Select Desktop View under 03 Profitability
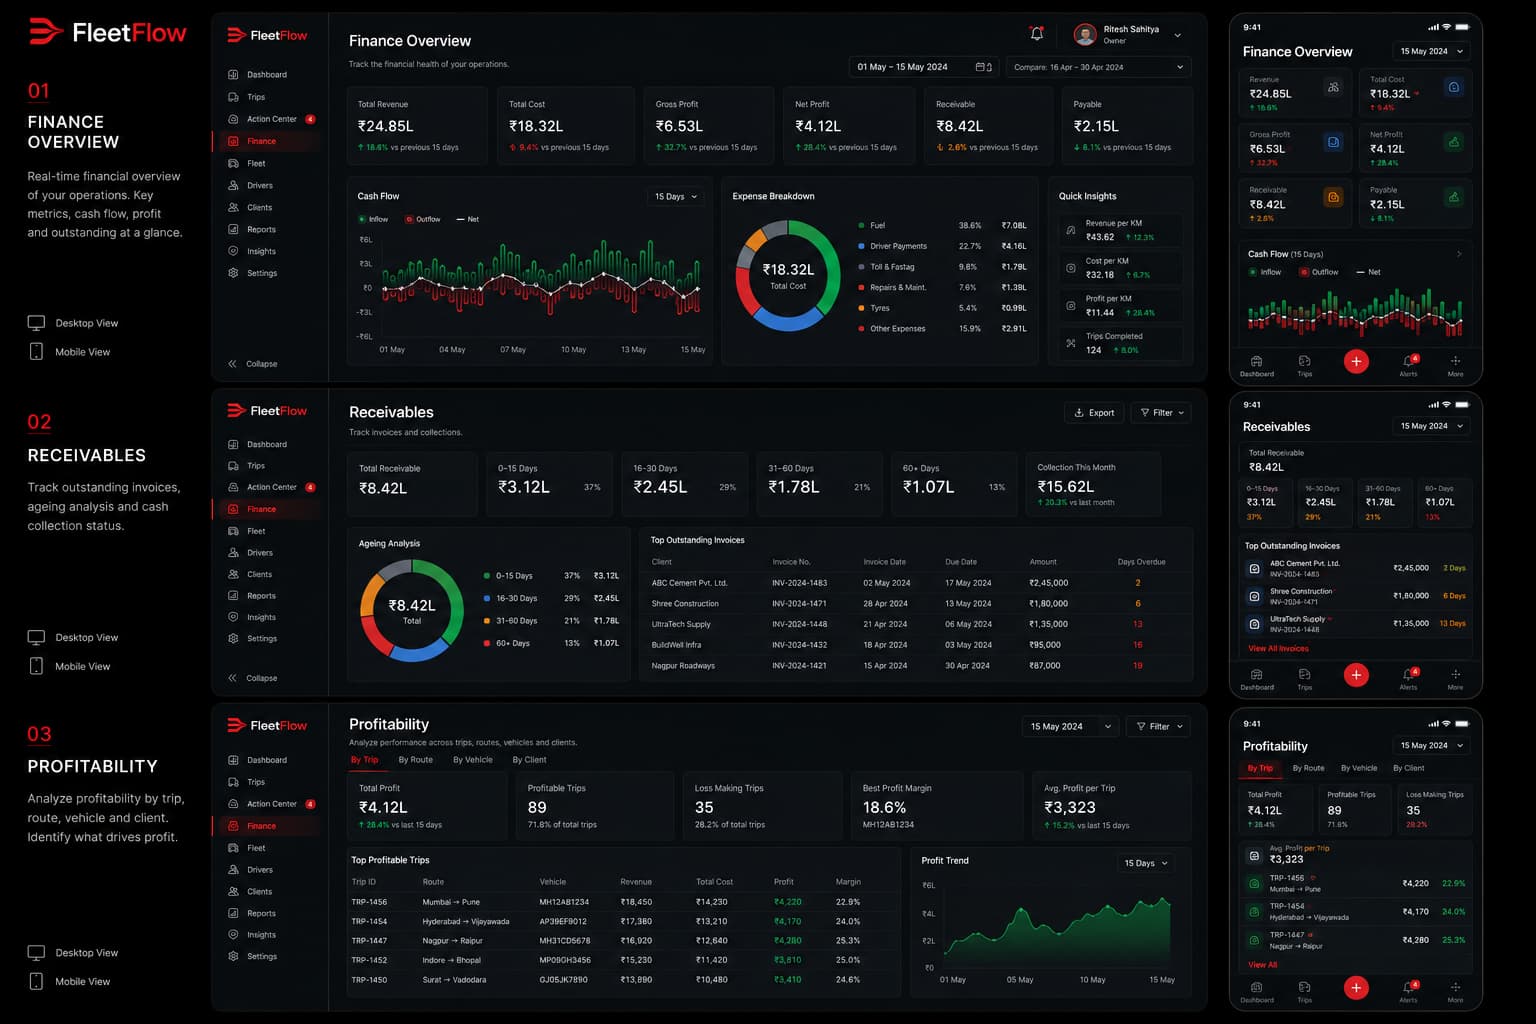Viewport: 1536px width, 1024px height. (x=73, y=953)
